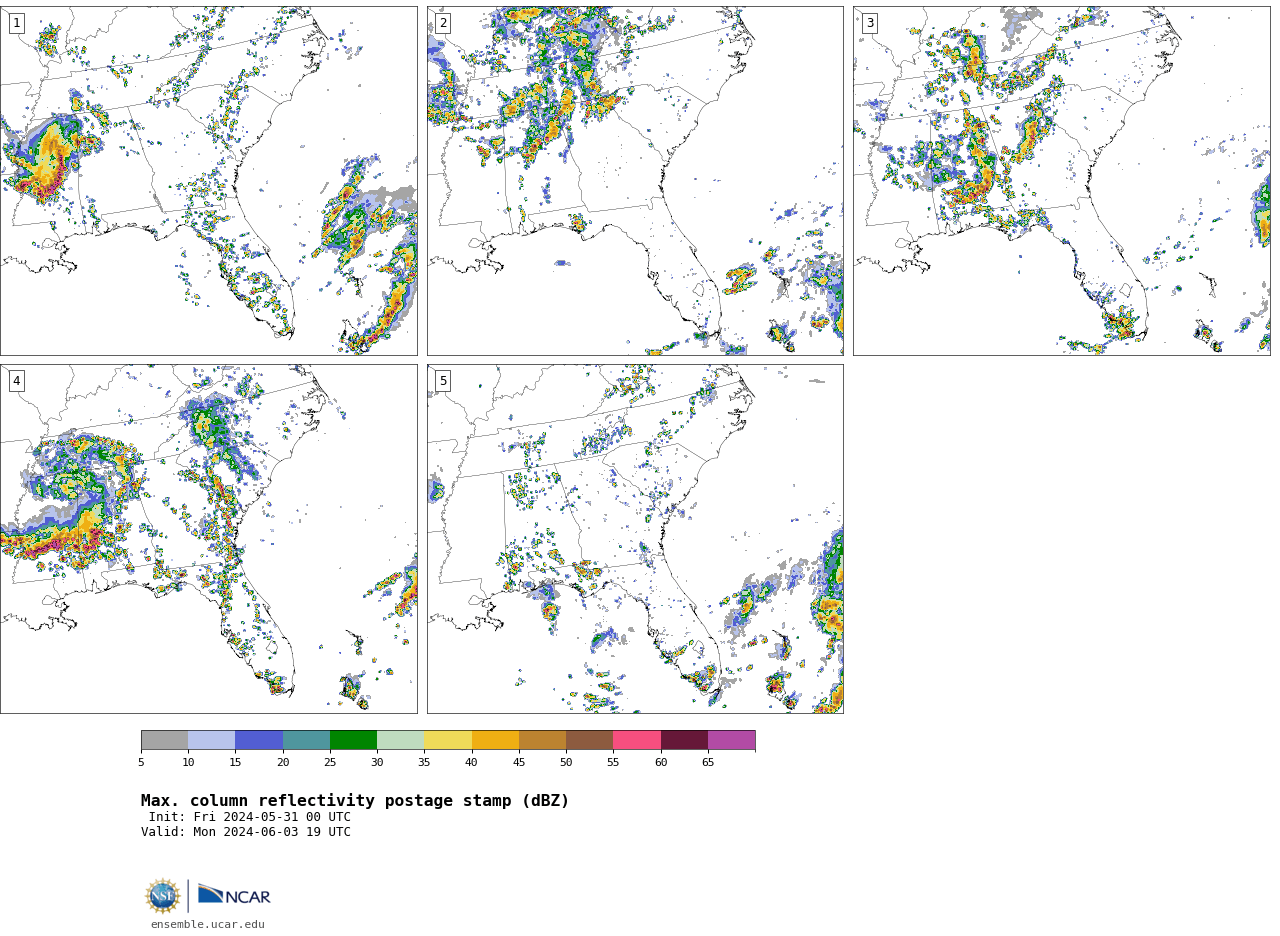This screenshot has width=1280, height=936.
Task: Click the panel number label 5
Action: tap(443, 381)
